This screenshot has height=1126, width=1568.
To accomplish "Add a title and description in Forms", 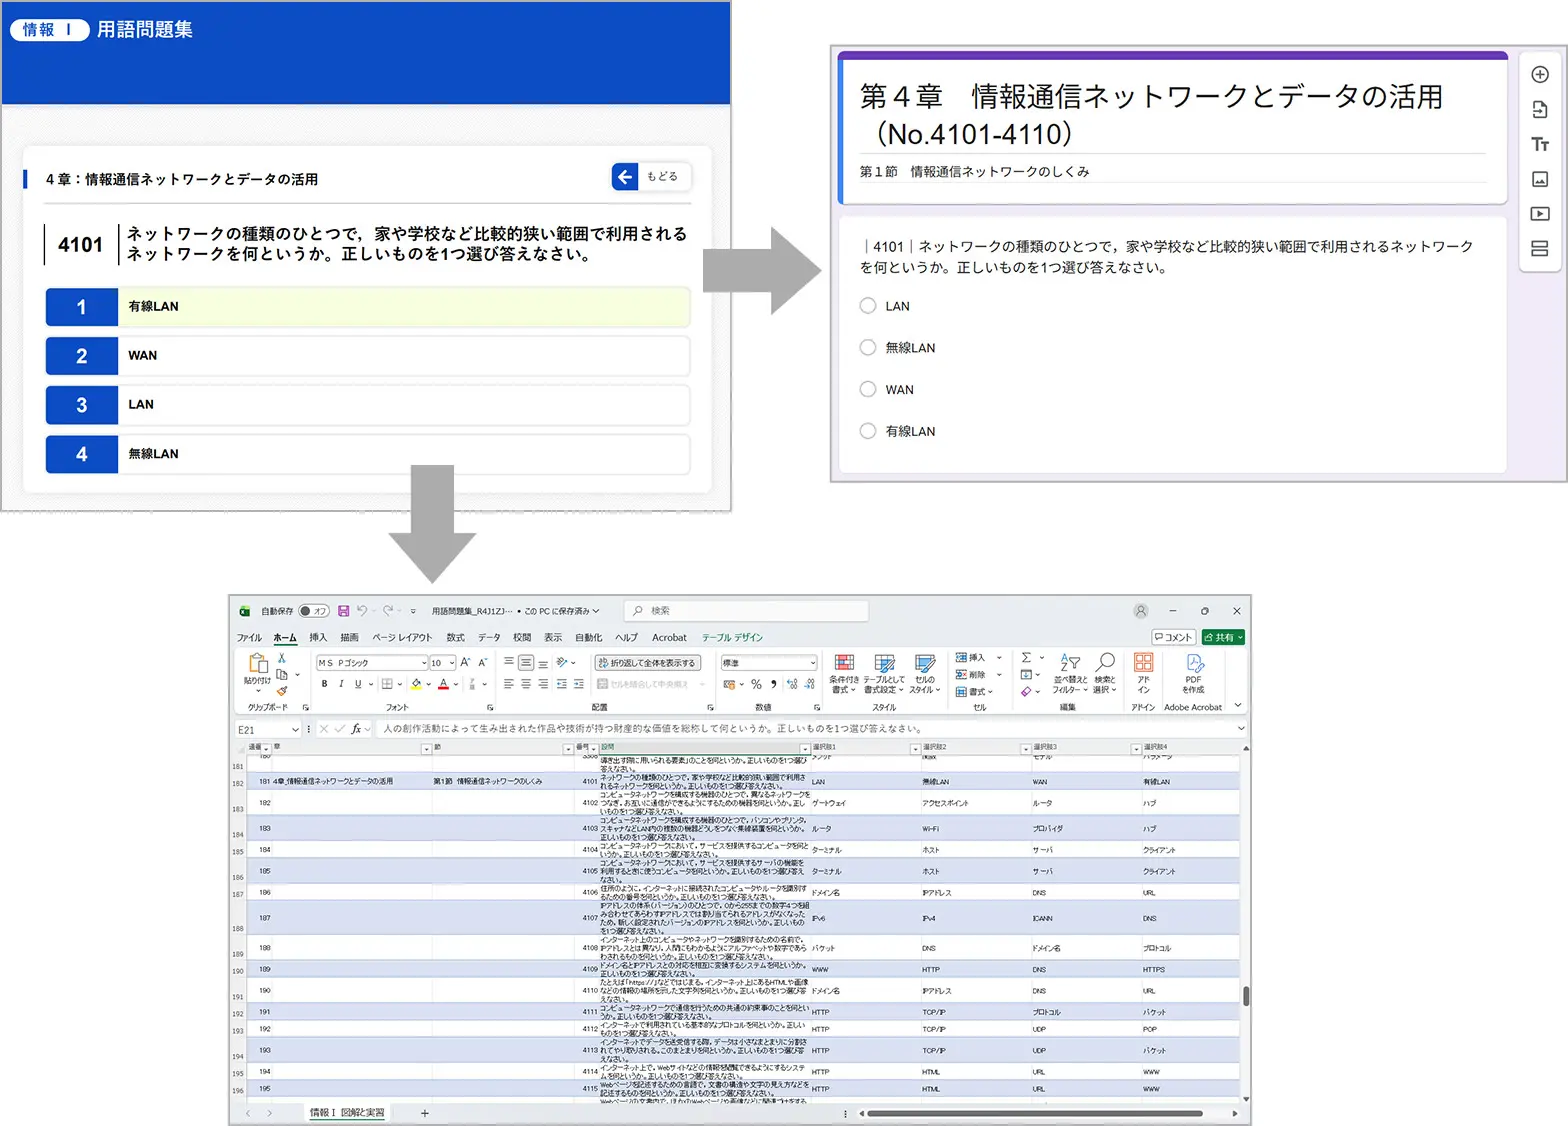I will [1539, 145].
